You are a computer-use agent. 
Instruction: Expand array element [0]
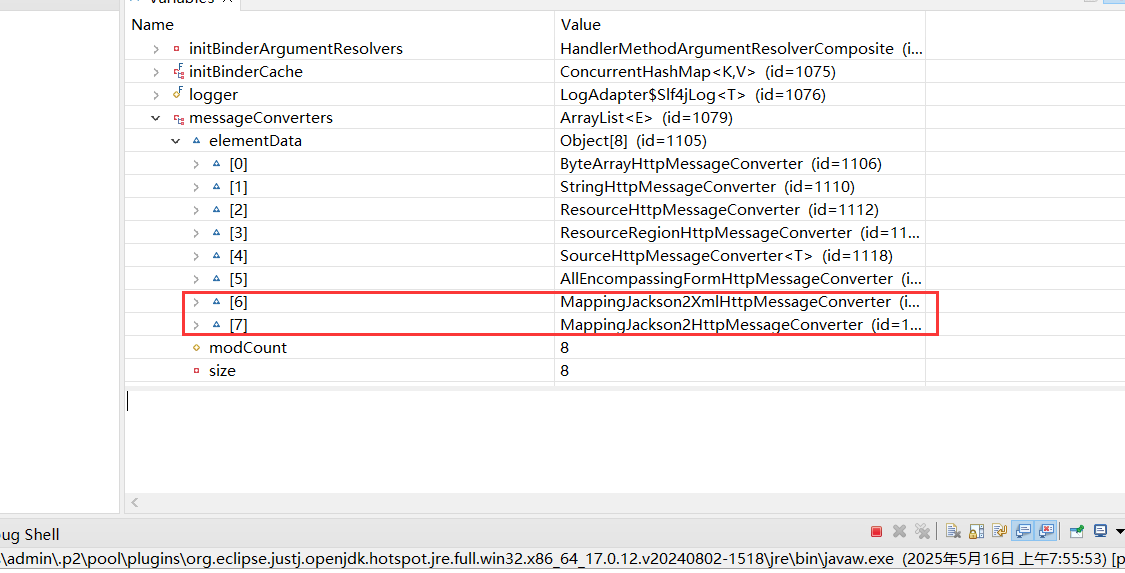click(196, 164)
